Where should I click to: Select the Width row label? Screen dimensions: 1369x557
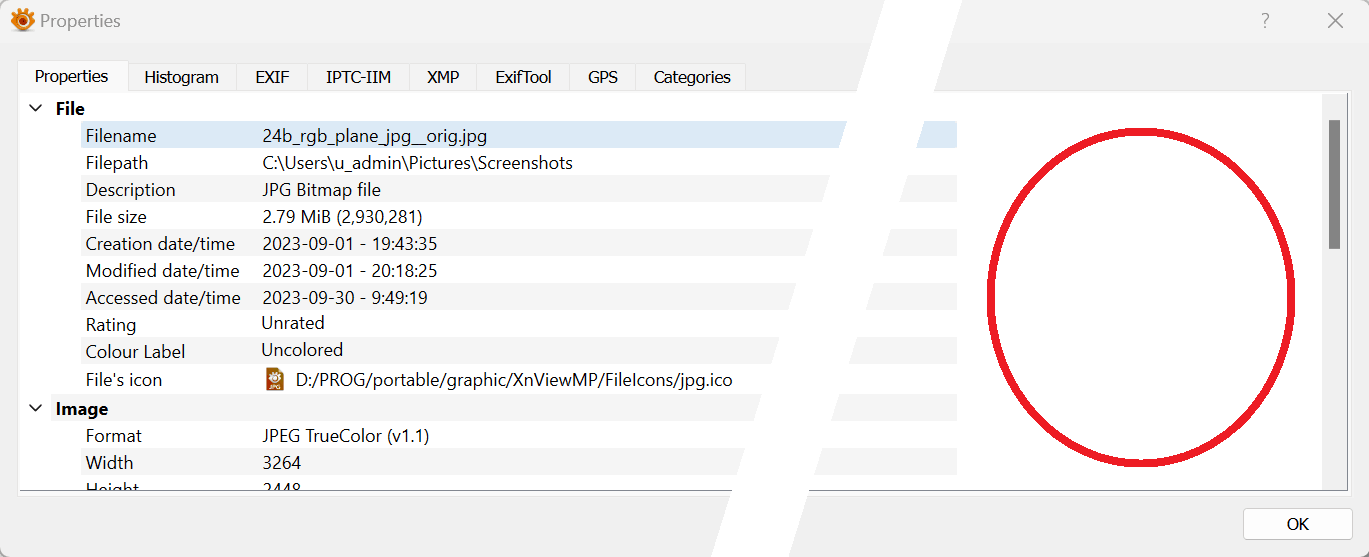tap(109, 463)
